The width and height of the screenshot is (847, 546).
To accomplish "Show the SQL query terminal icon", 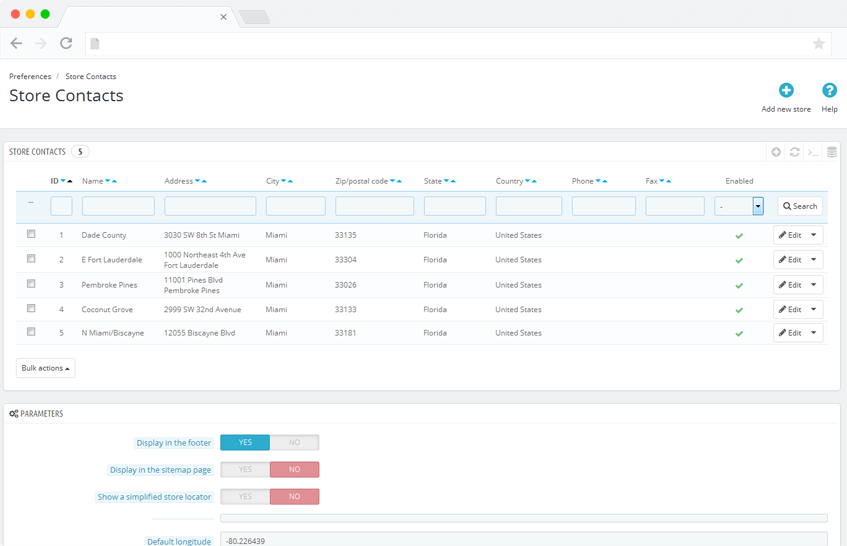I will click(813, 152).
